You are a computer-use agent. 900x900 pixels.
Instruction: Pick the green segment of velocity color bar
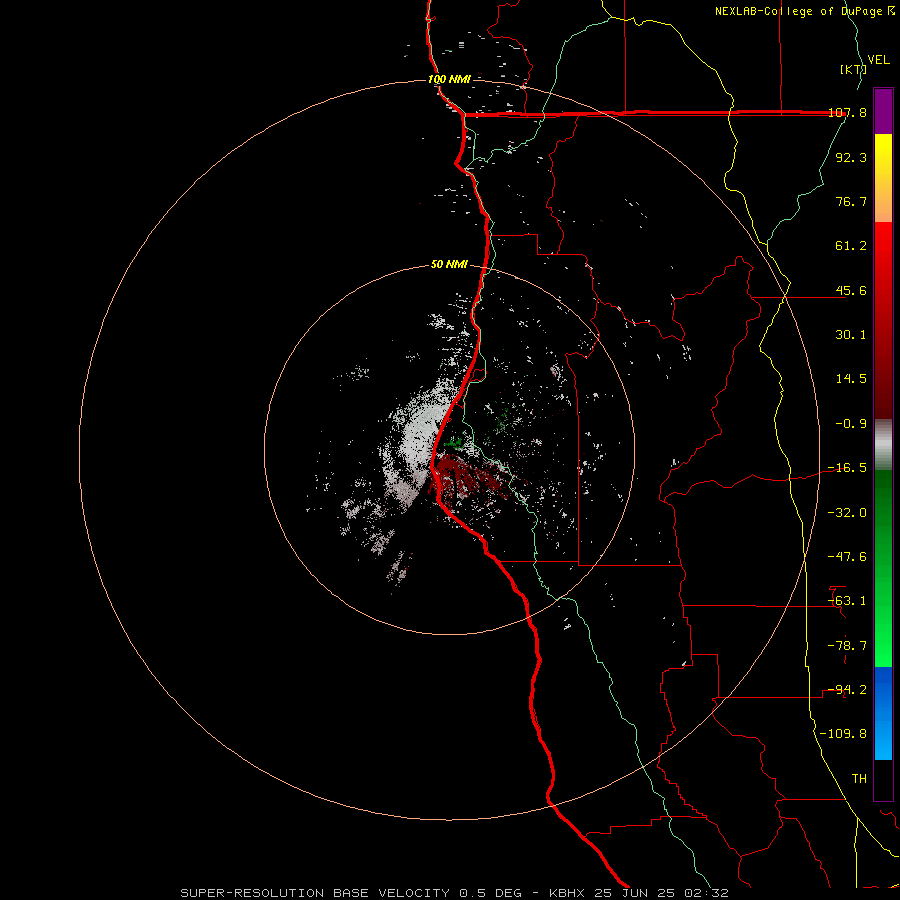(883, 568)
